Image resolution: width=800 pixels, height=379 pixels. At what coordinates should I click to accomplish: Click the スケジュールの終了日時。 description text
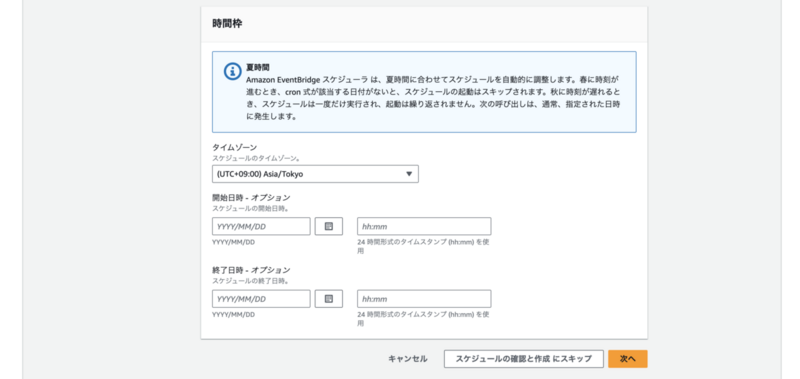coord(251,281)
